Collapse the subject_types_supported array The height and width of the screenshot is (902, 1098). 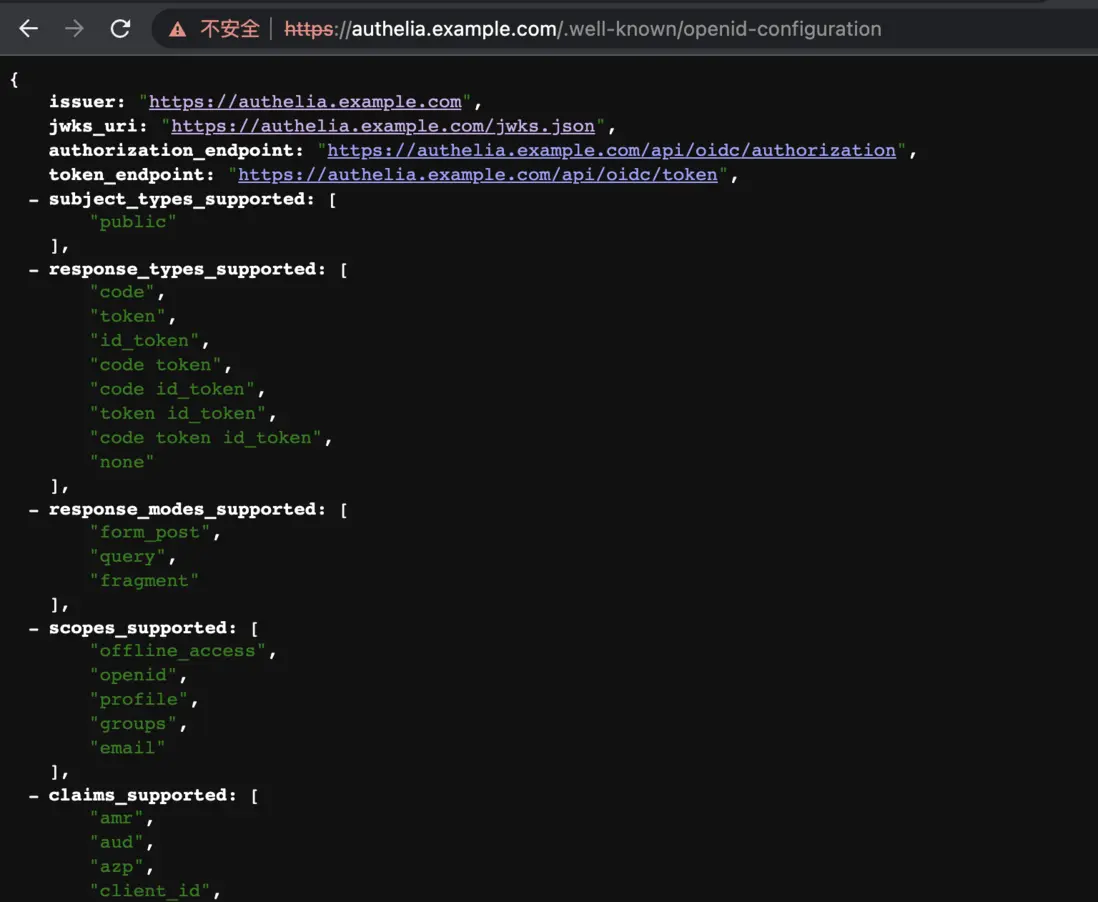tap(34, 199)
